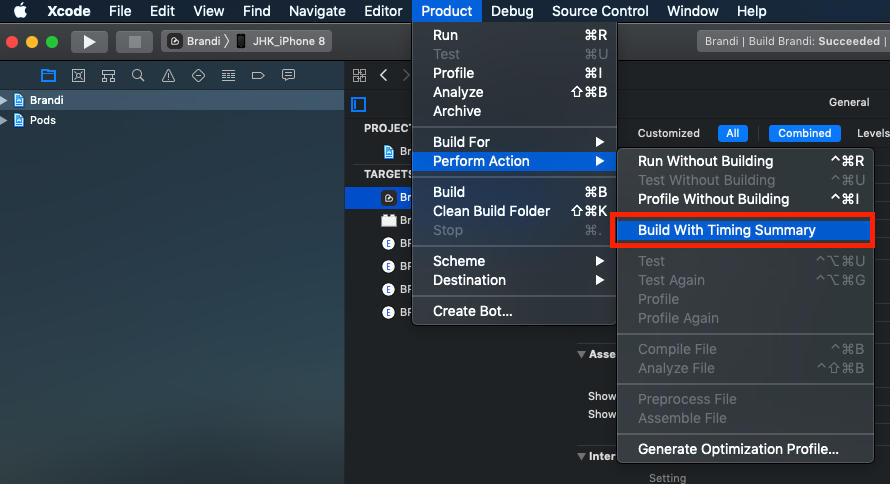Open the Breakpoint navigator

tap(258, 76)
